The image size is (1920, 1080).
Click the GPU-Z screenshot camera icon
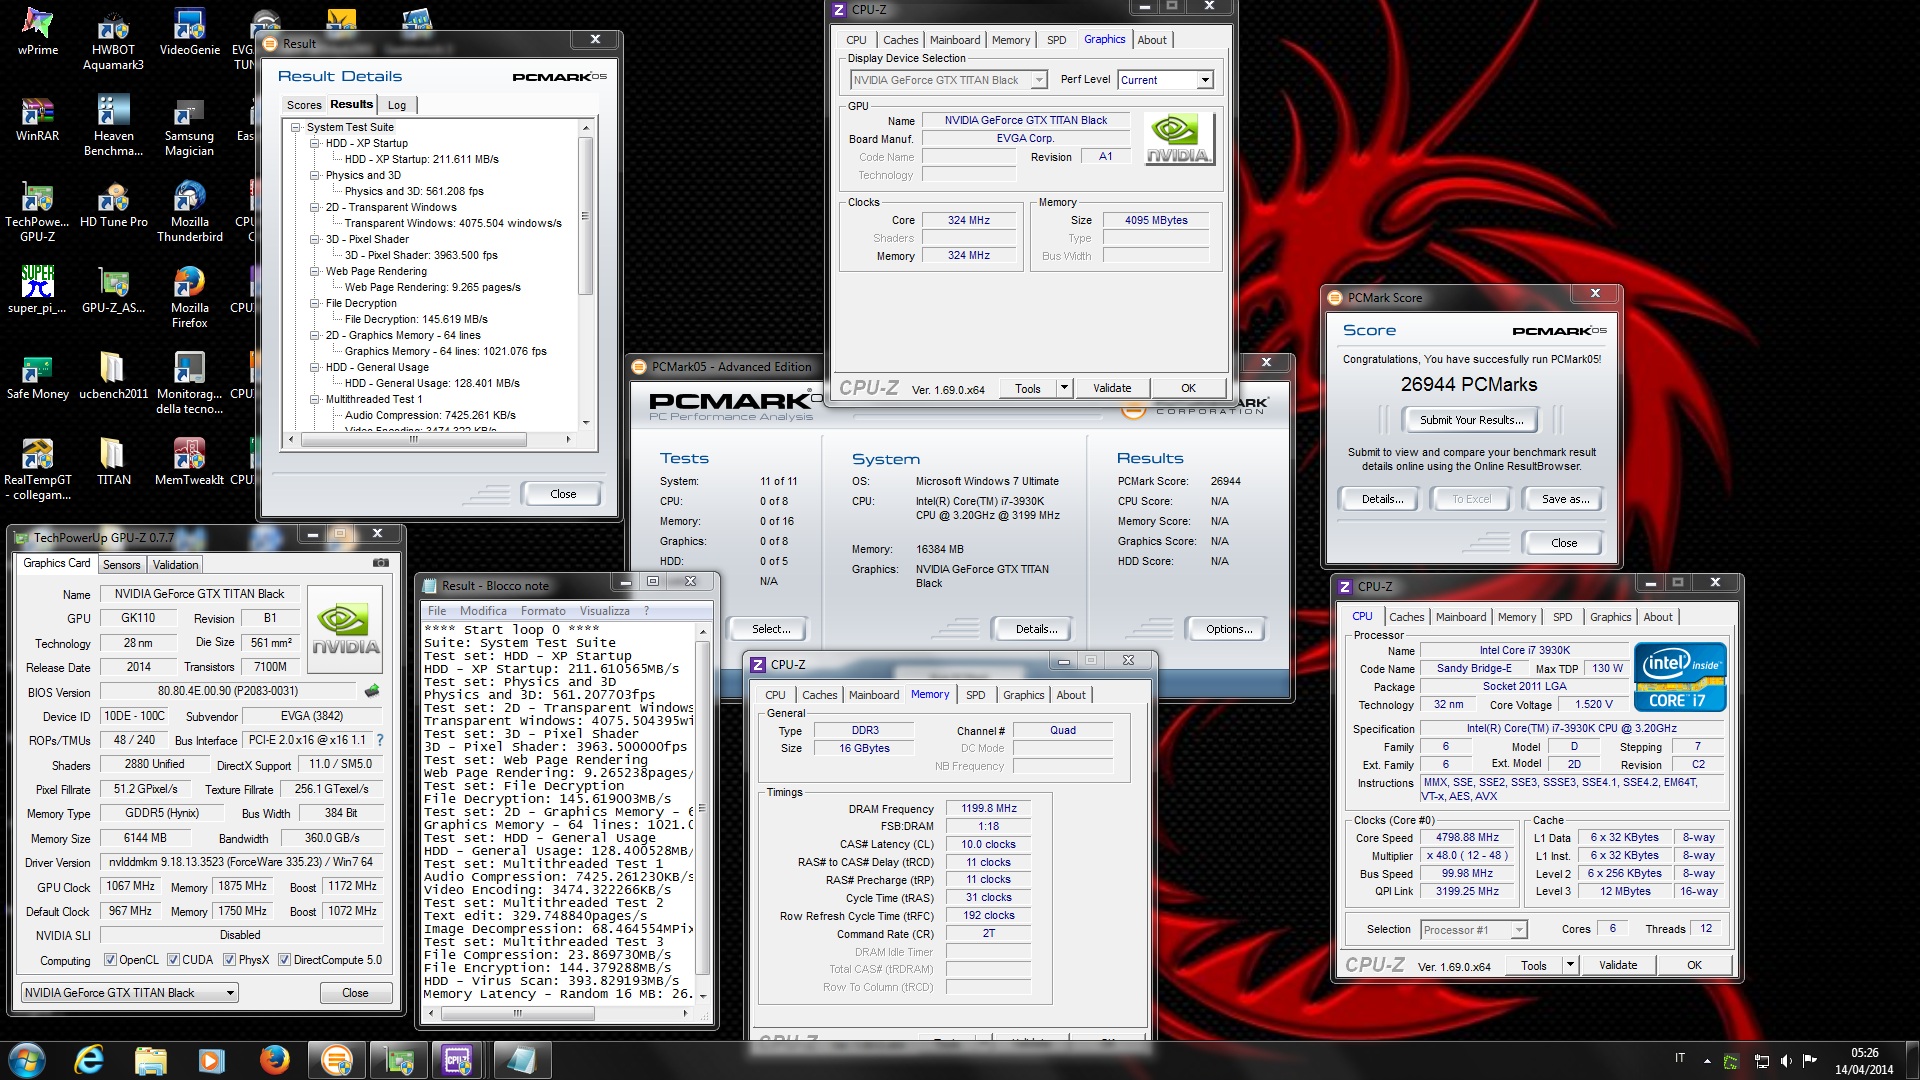pos(381,563)
